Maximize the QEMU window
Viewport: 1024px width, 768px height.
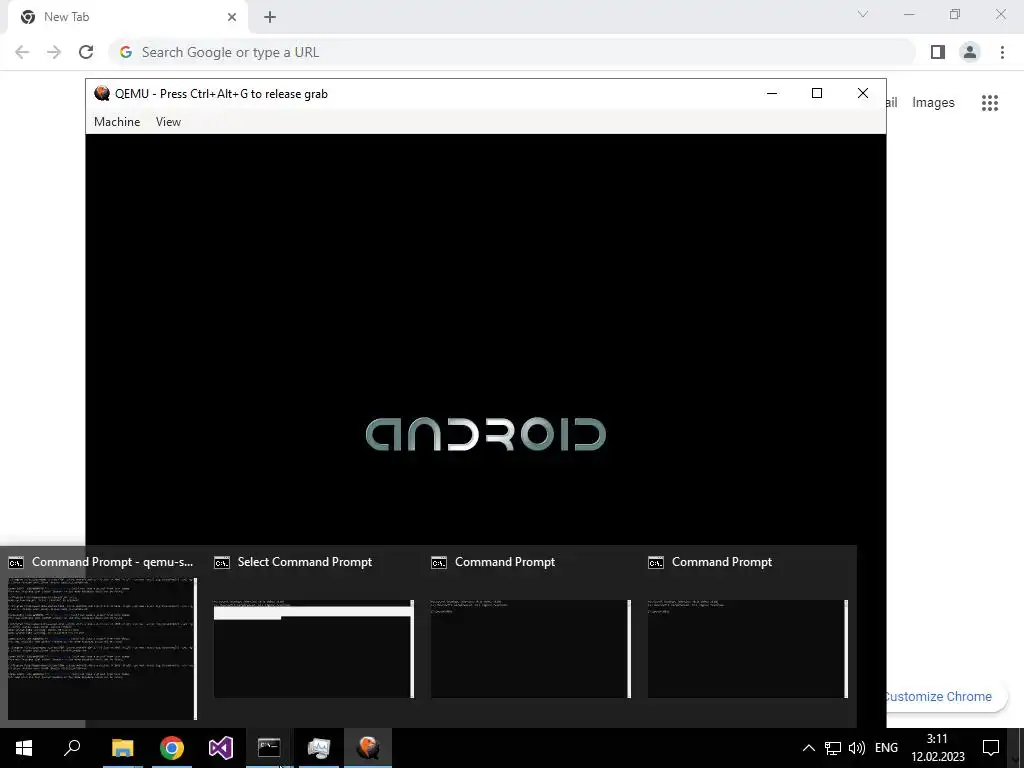(x=816, y=93)
